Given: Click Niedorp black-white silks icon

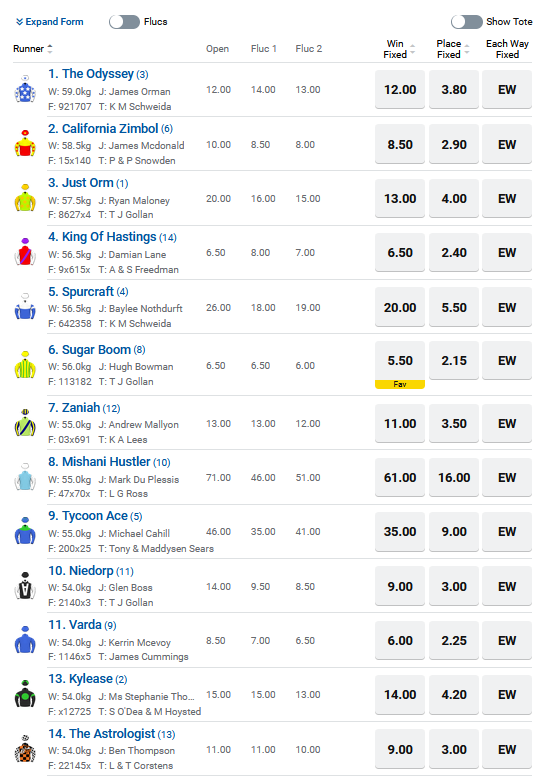Looking at the screenshot, I should [x=25, y=586].
